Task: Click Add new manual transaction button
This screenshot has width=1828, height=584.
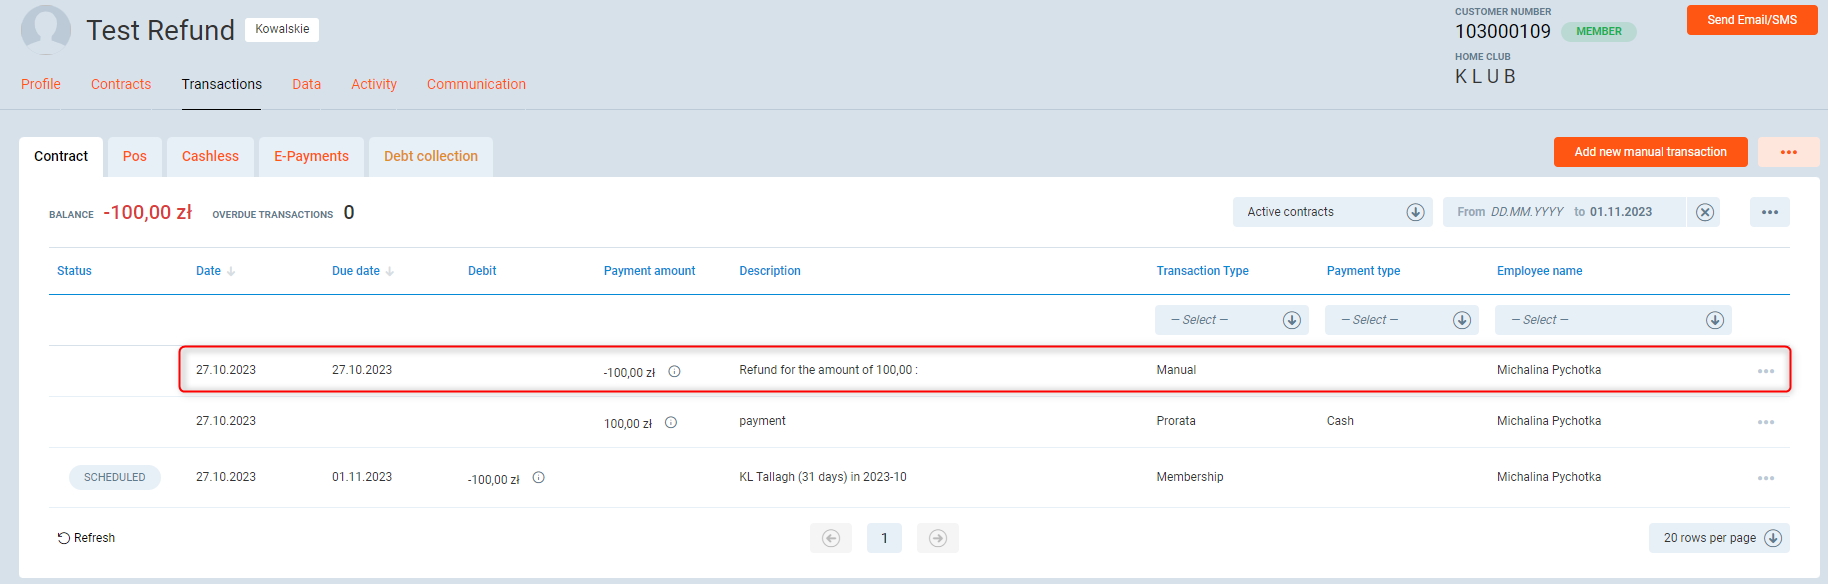Action: 1650,152
